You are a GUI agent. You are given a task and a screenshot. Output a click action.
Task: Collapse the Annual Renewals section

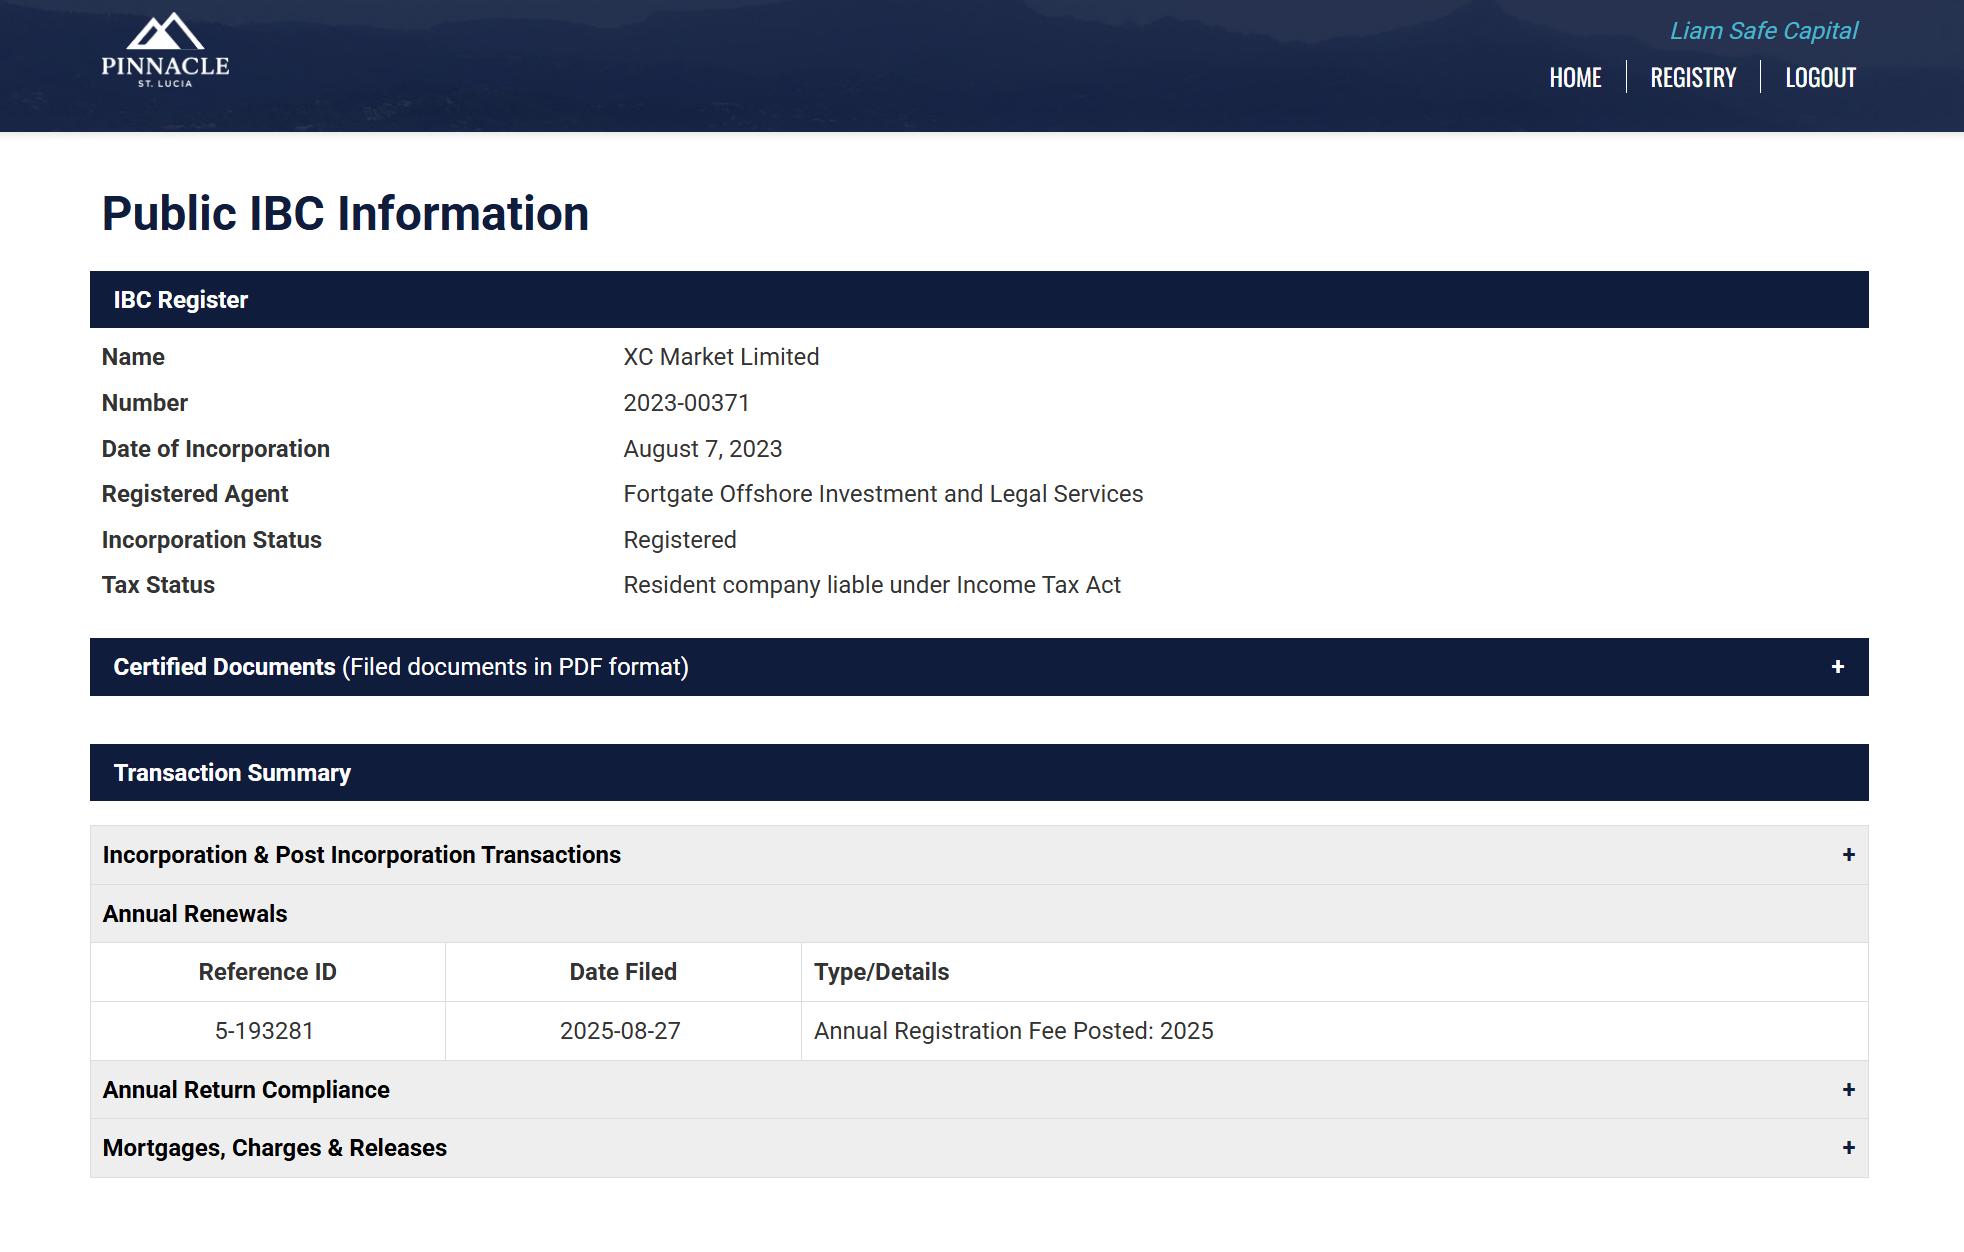pos(979,914)
